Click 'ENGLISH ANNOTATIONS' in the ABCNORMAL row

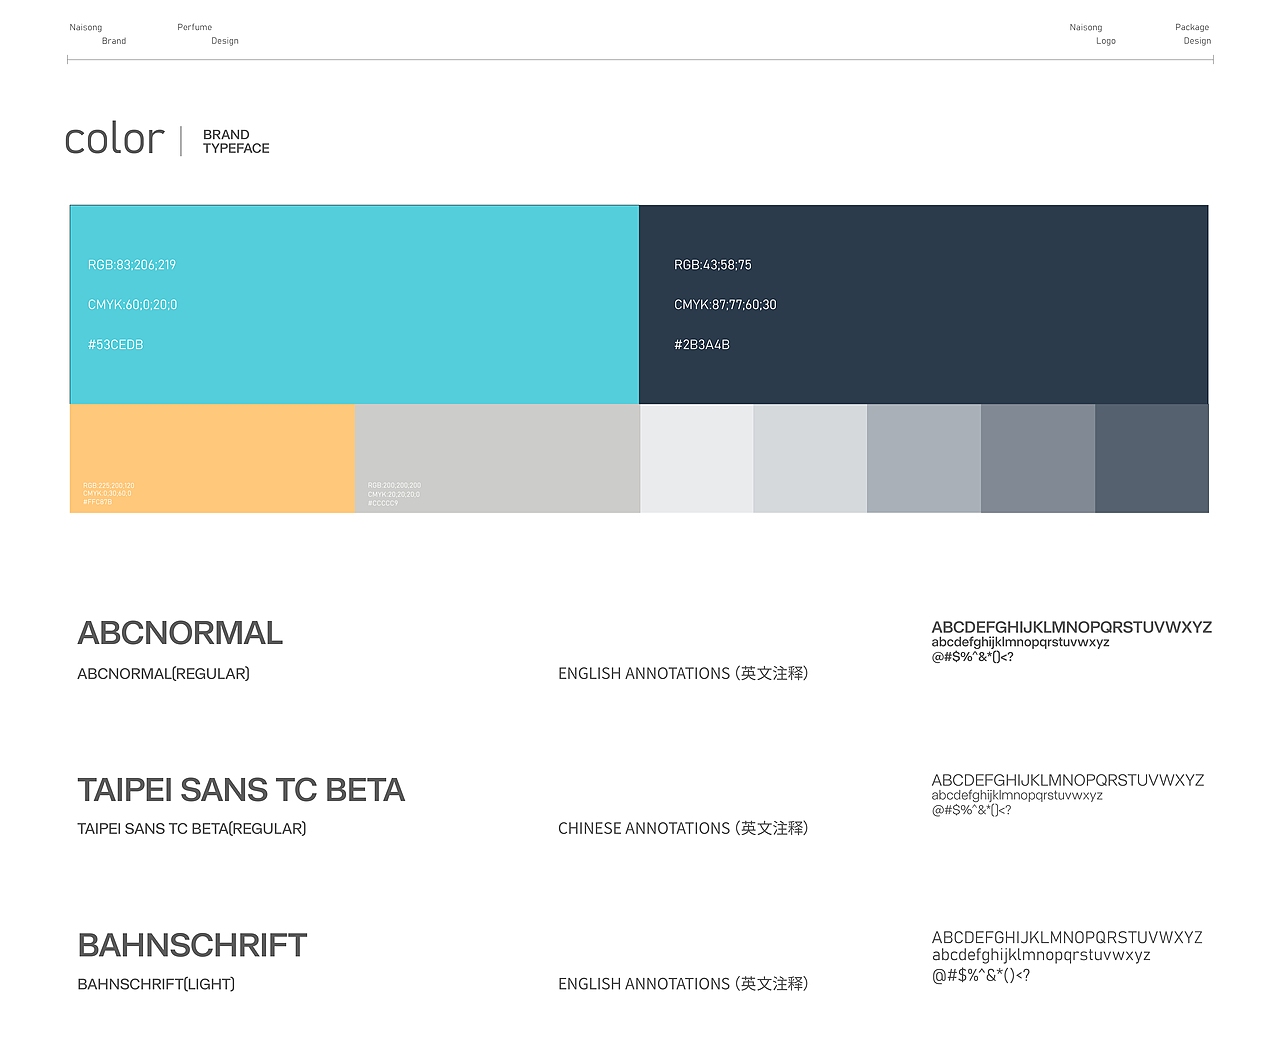[x=644, y=674]
